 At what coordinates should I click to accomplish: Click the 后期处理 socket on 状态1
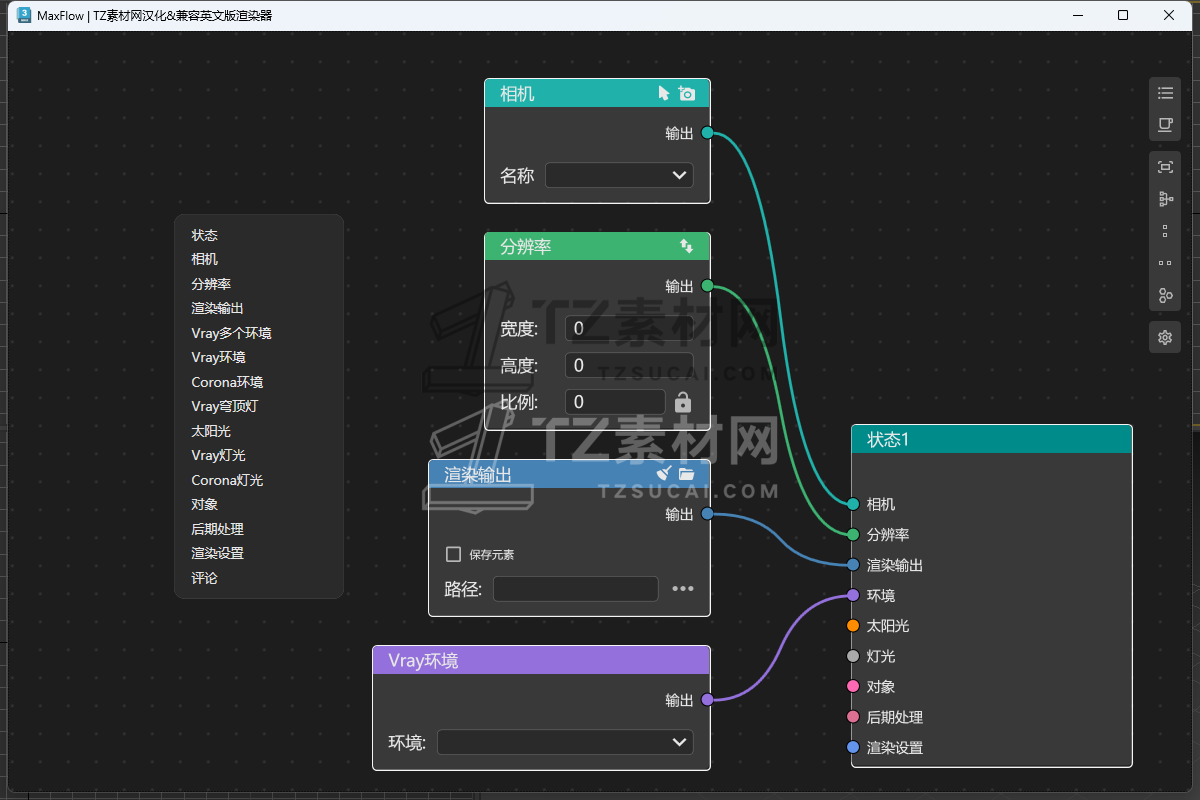pyautogui.click(x=853, y=717)
